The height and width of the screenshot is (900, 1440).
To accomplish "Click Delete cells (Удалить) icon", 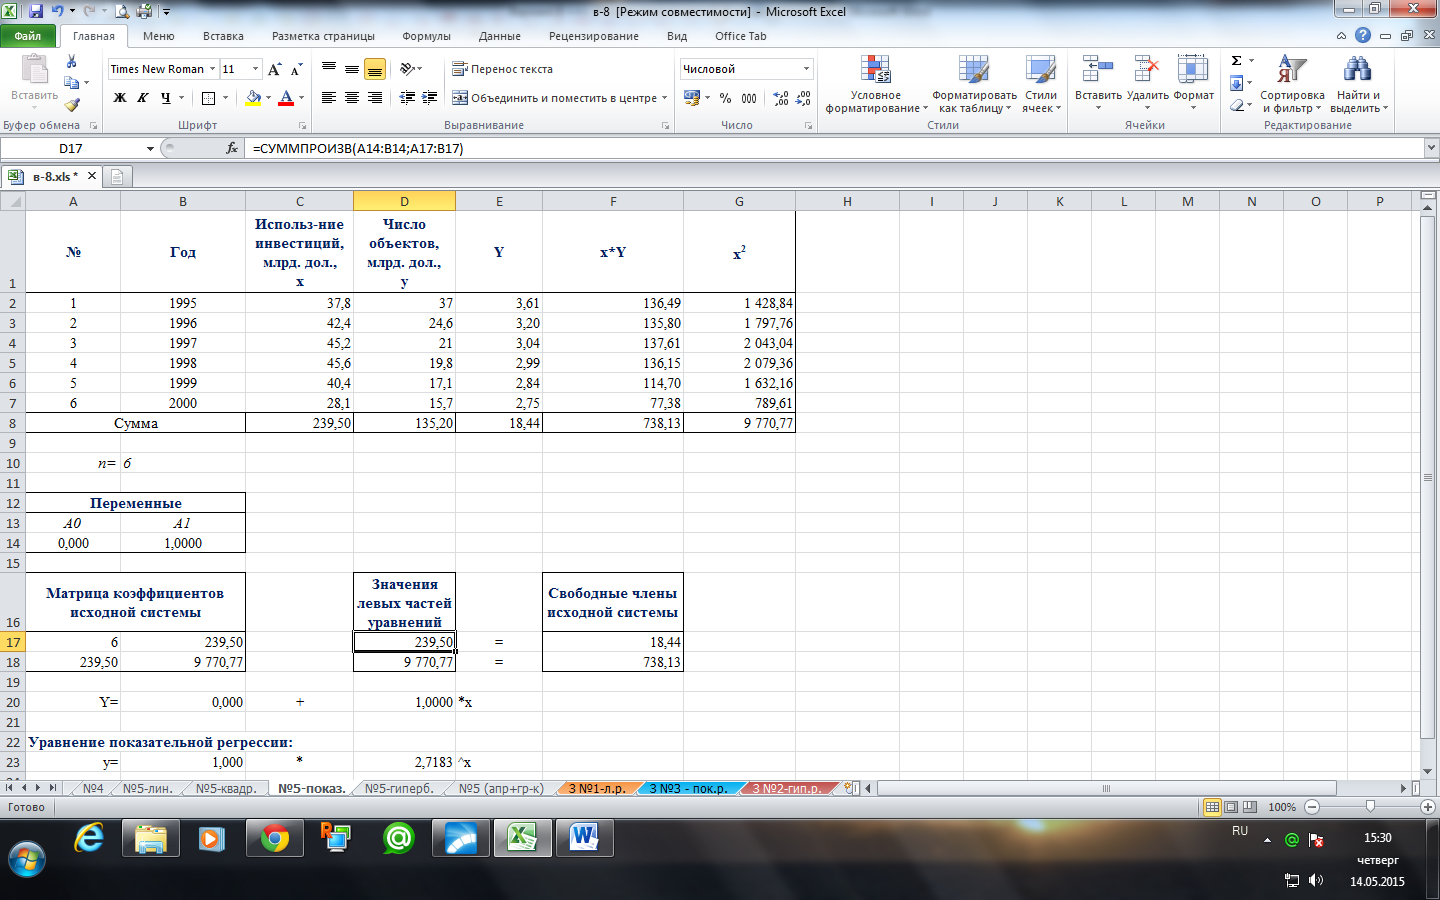I will pyautogui.click(x=1147, y=69).
